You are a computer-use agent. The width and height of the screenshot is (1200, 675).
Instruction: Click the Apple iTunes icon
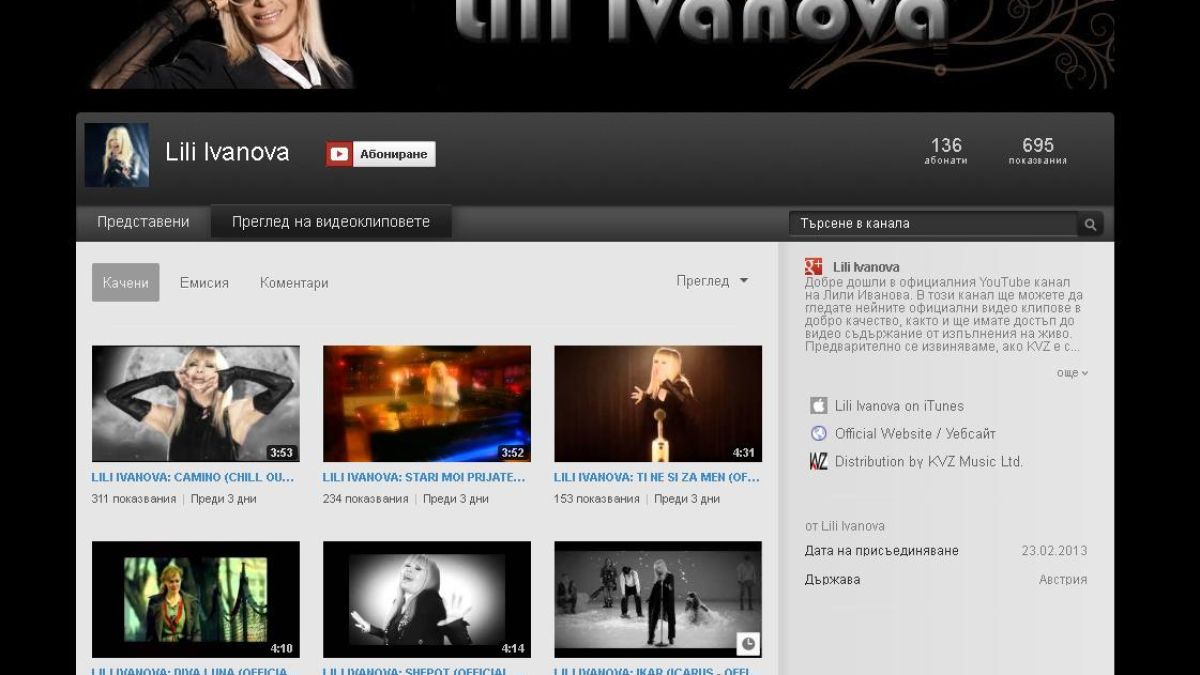818,406
